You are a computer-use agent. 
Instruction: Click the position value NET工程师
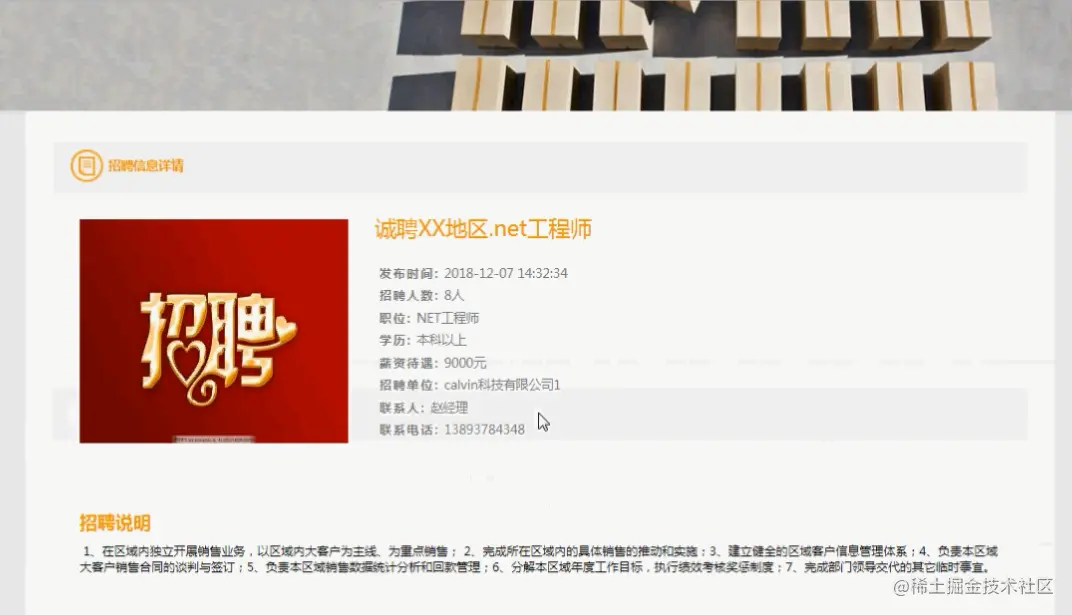(448, 318)
